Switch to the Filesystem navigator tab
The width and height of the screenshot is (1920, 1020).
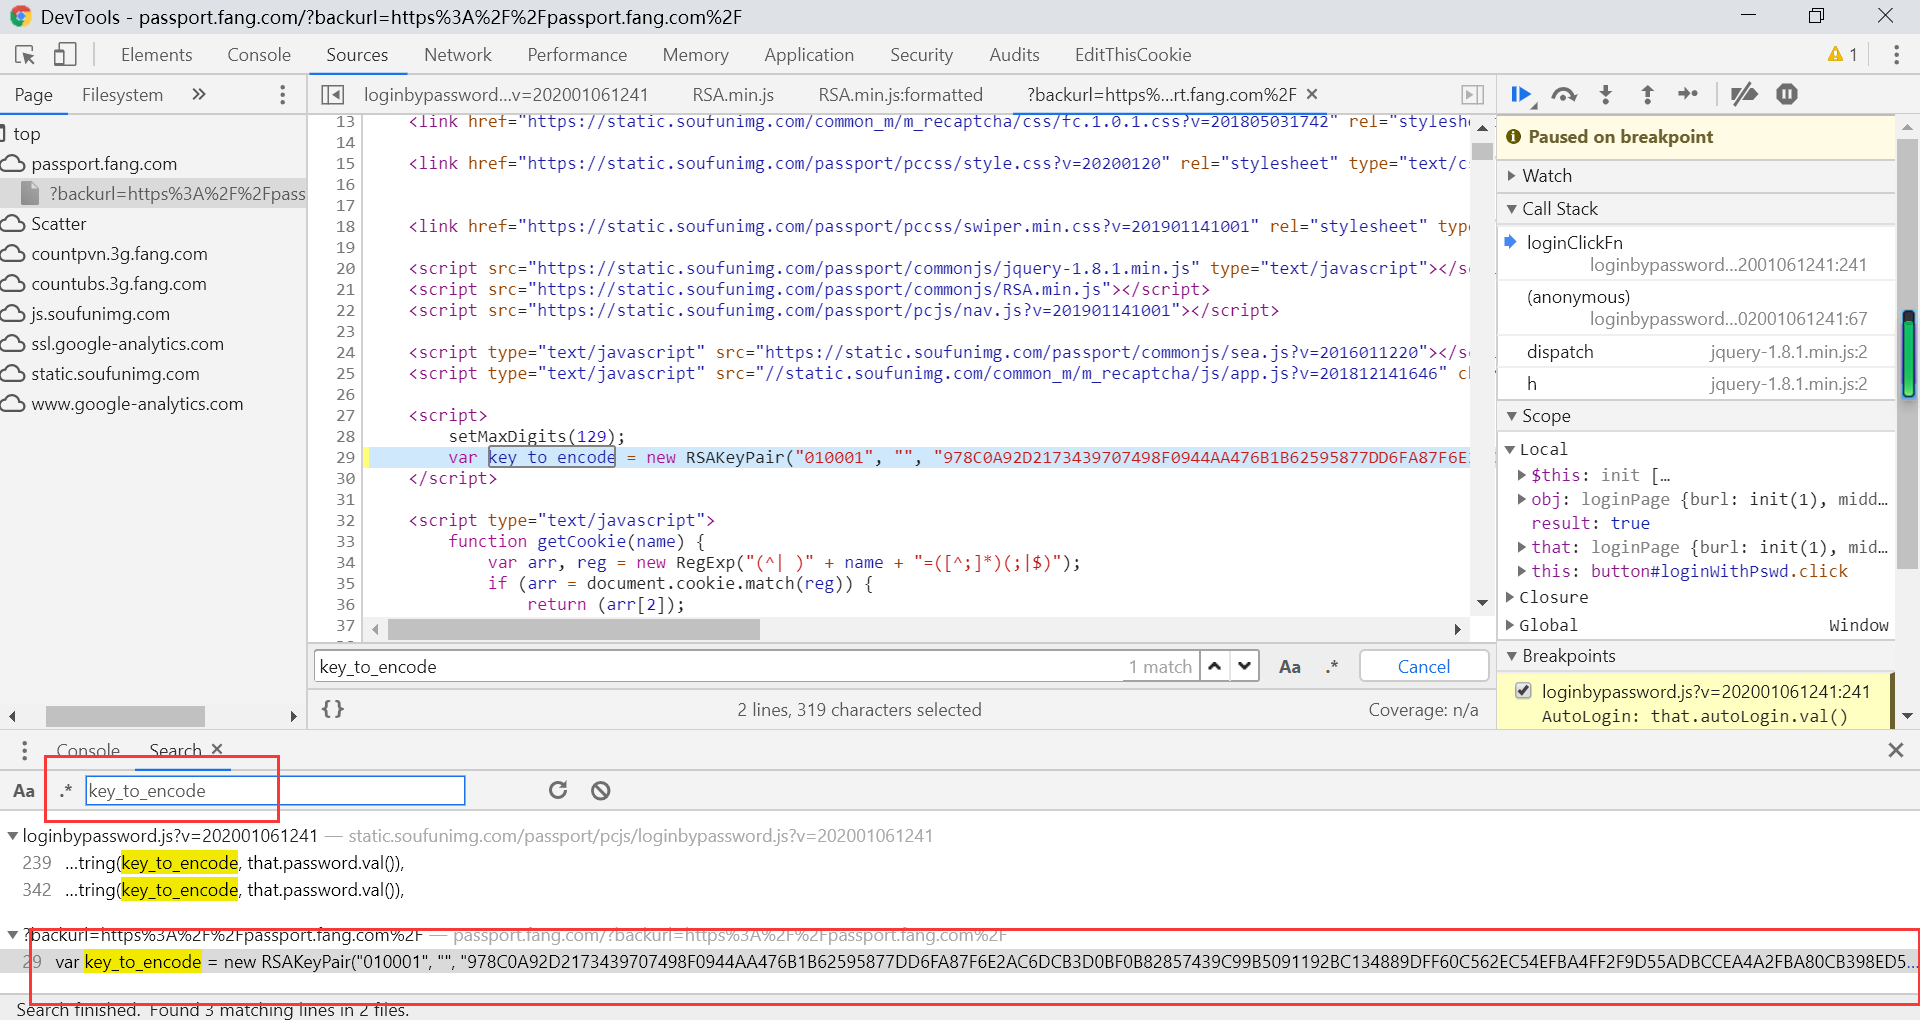(x=122, y=95)
